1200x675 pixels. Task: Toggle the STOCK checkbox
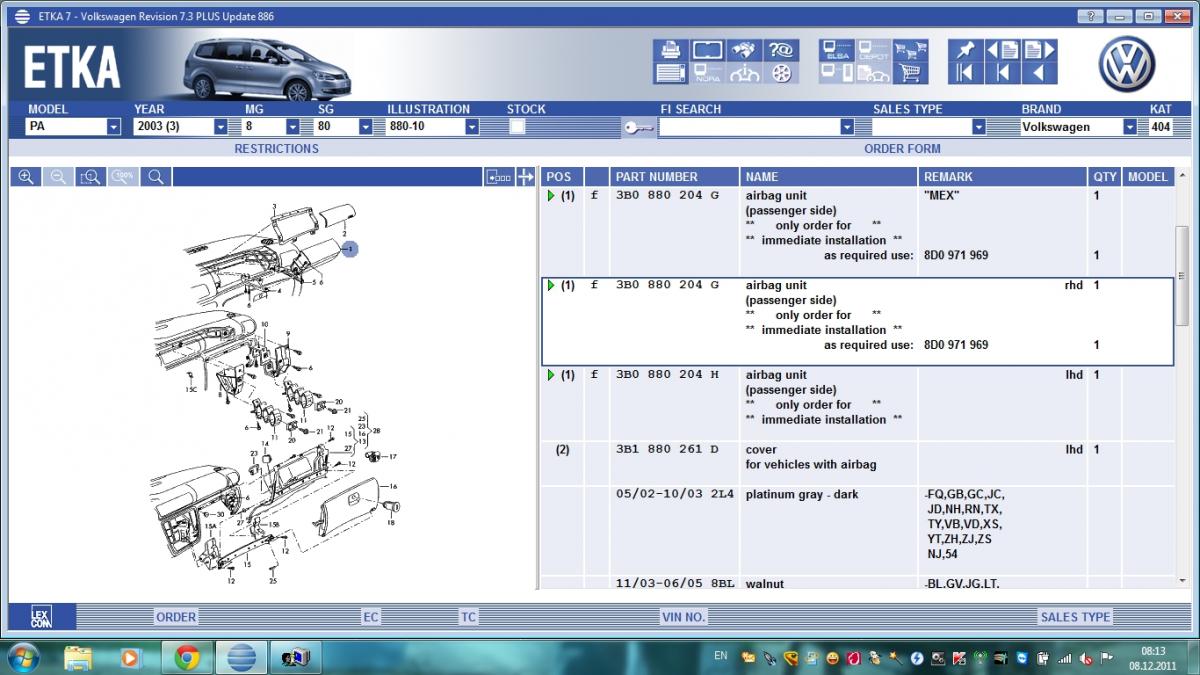click(x=517, y=127)
